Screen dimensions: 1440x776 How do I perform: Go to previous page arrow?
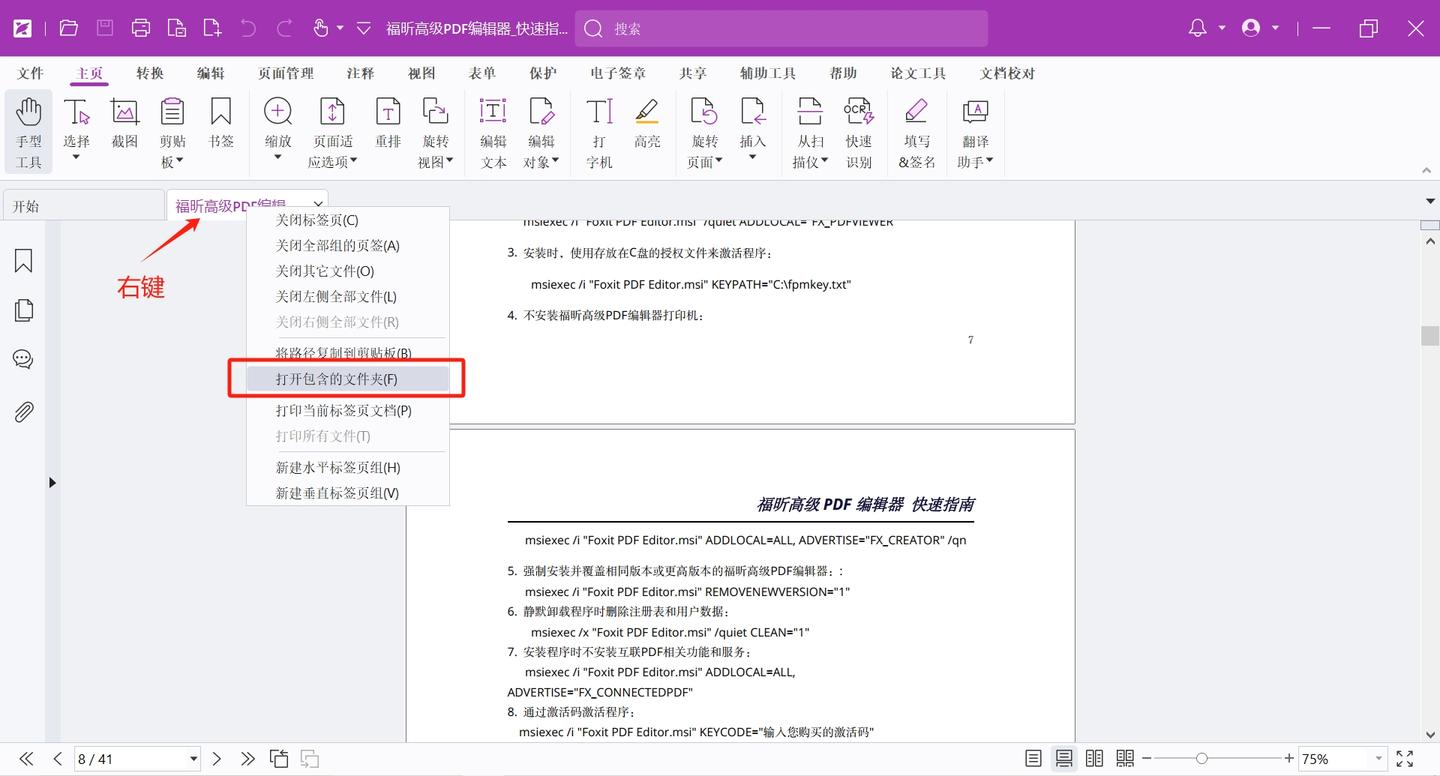57,759
